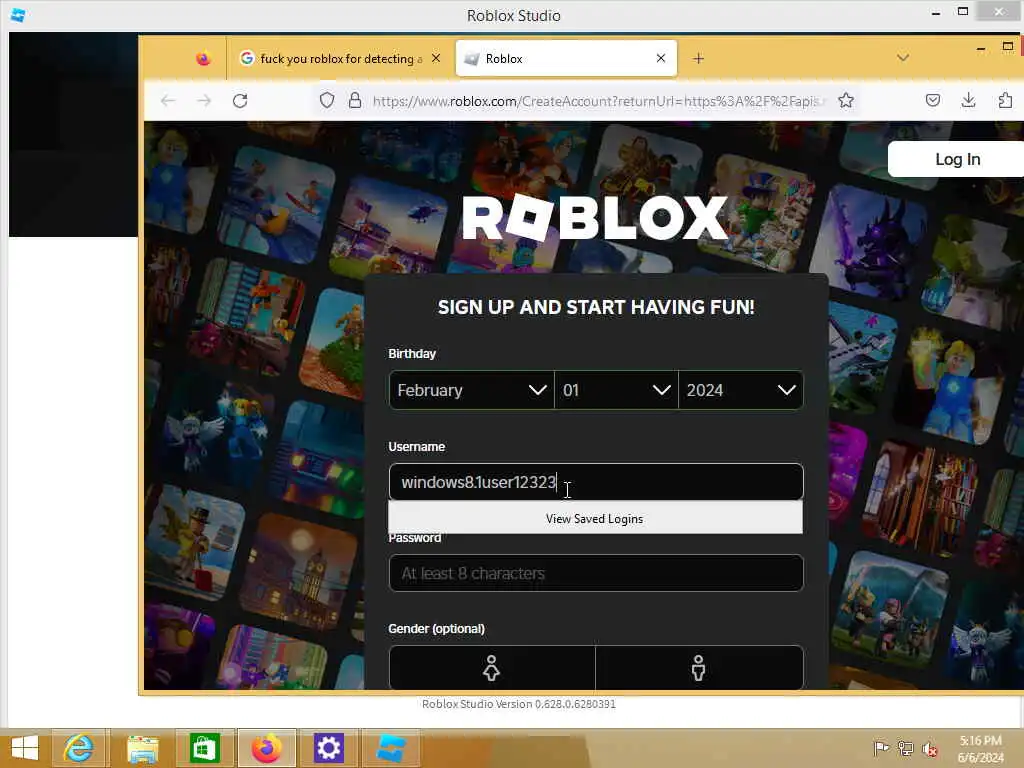Click the pinned Firefox tab icon

tap(203, 59)
